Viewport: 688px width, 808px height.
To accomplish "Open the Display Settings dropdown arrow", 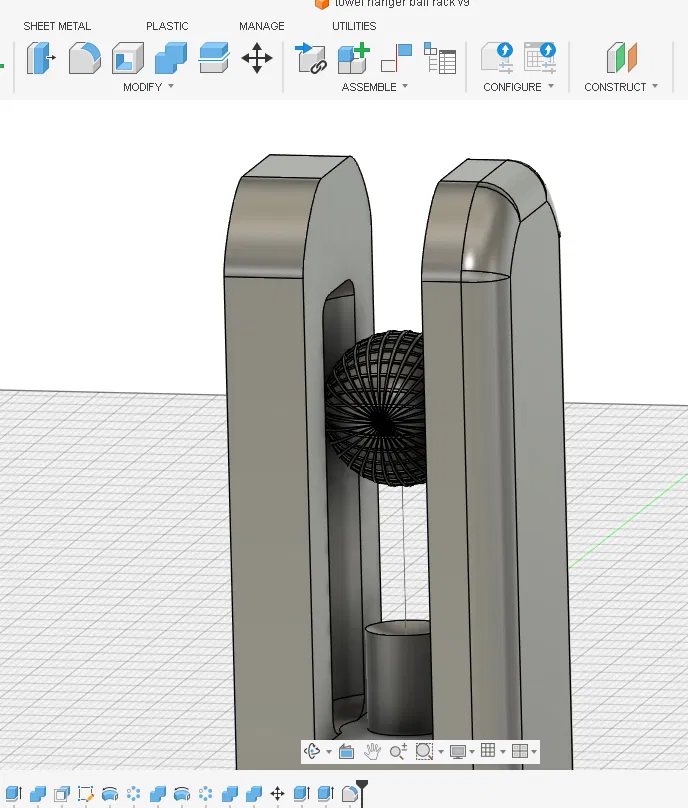I will [472, 752].
